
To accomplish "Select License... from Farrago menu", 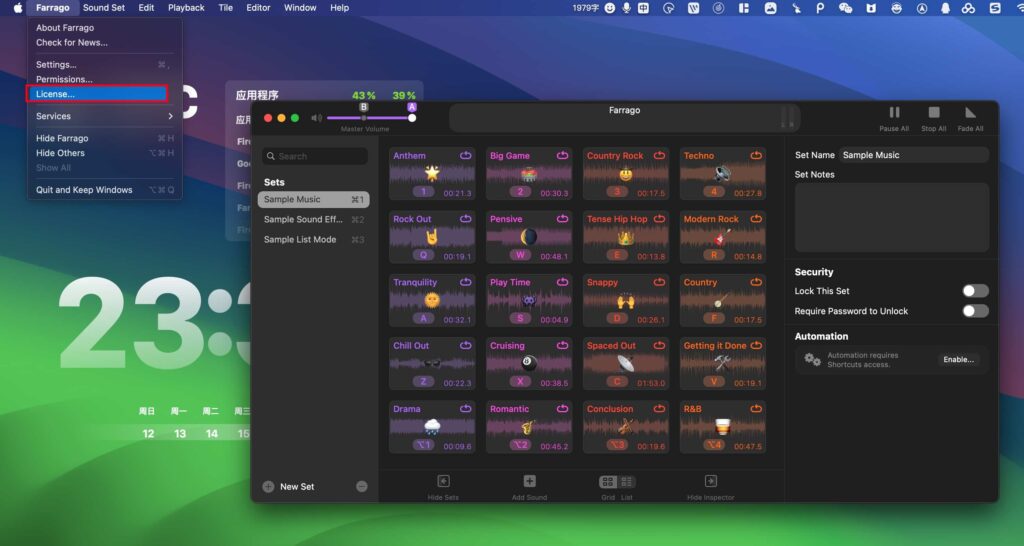I will (97, 94).
